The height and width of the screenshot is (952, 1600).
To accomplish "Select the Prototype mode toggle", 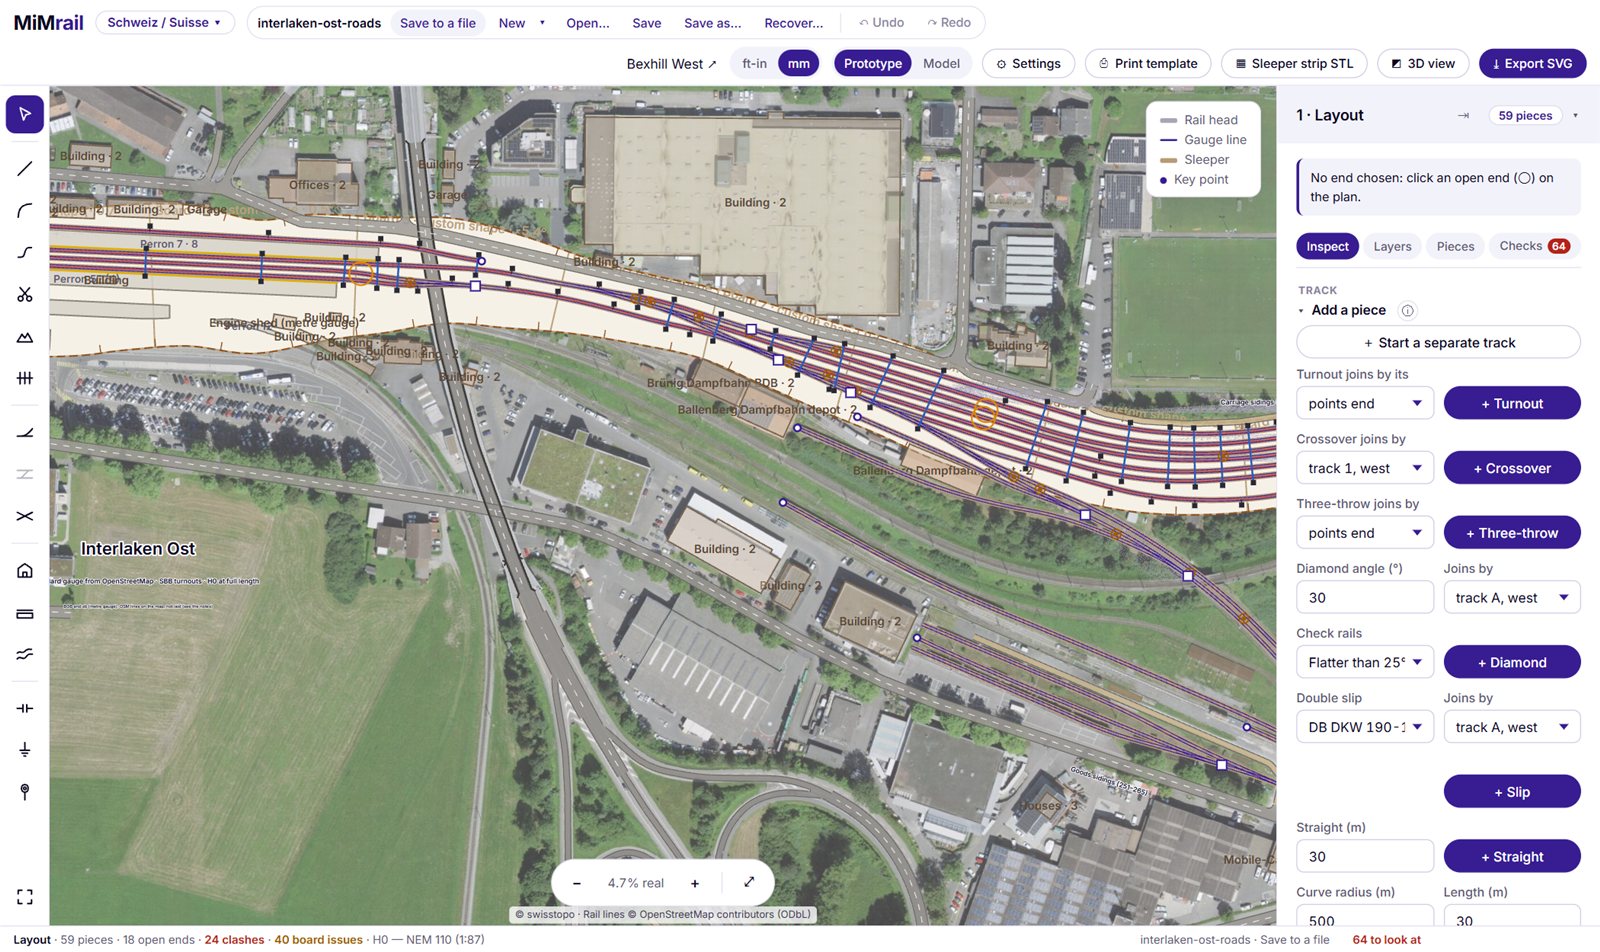I will [872, 63].
